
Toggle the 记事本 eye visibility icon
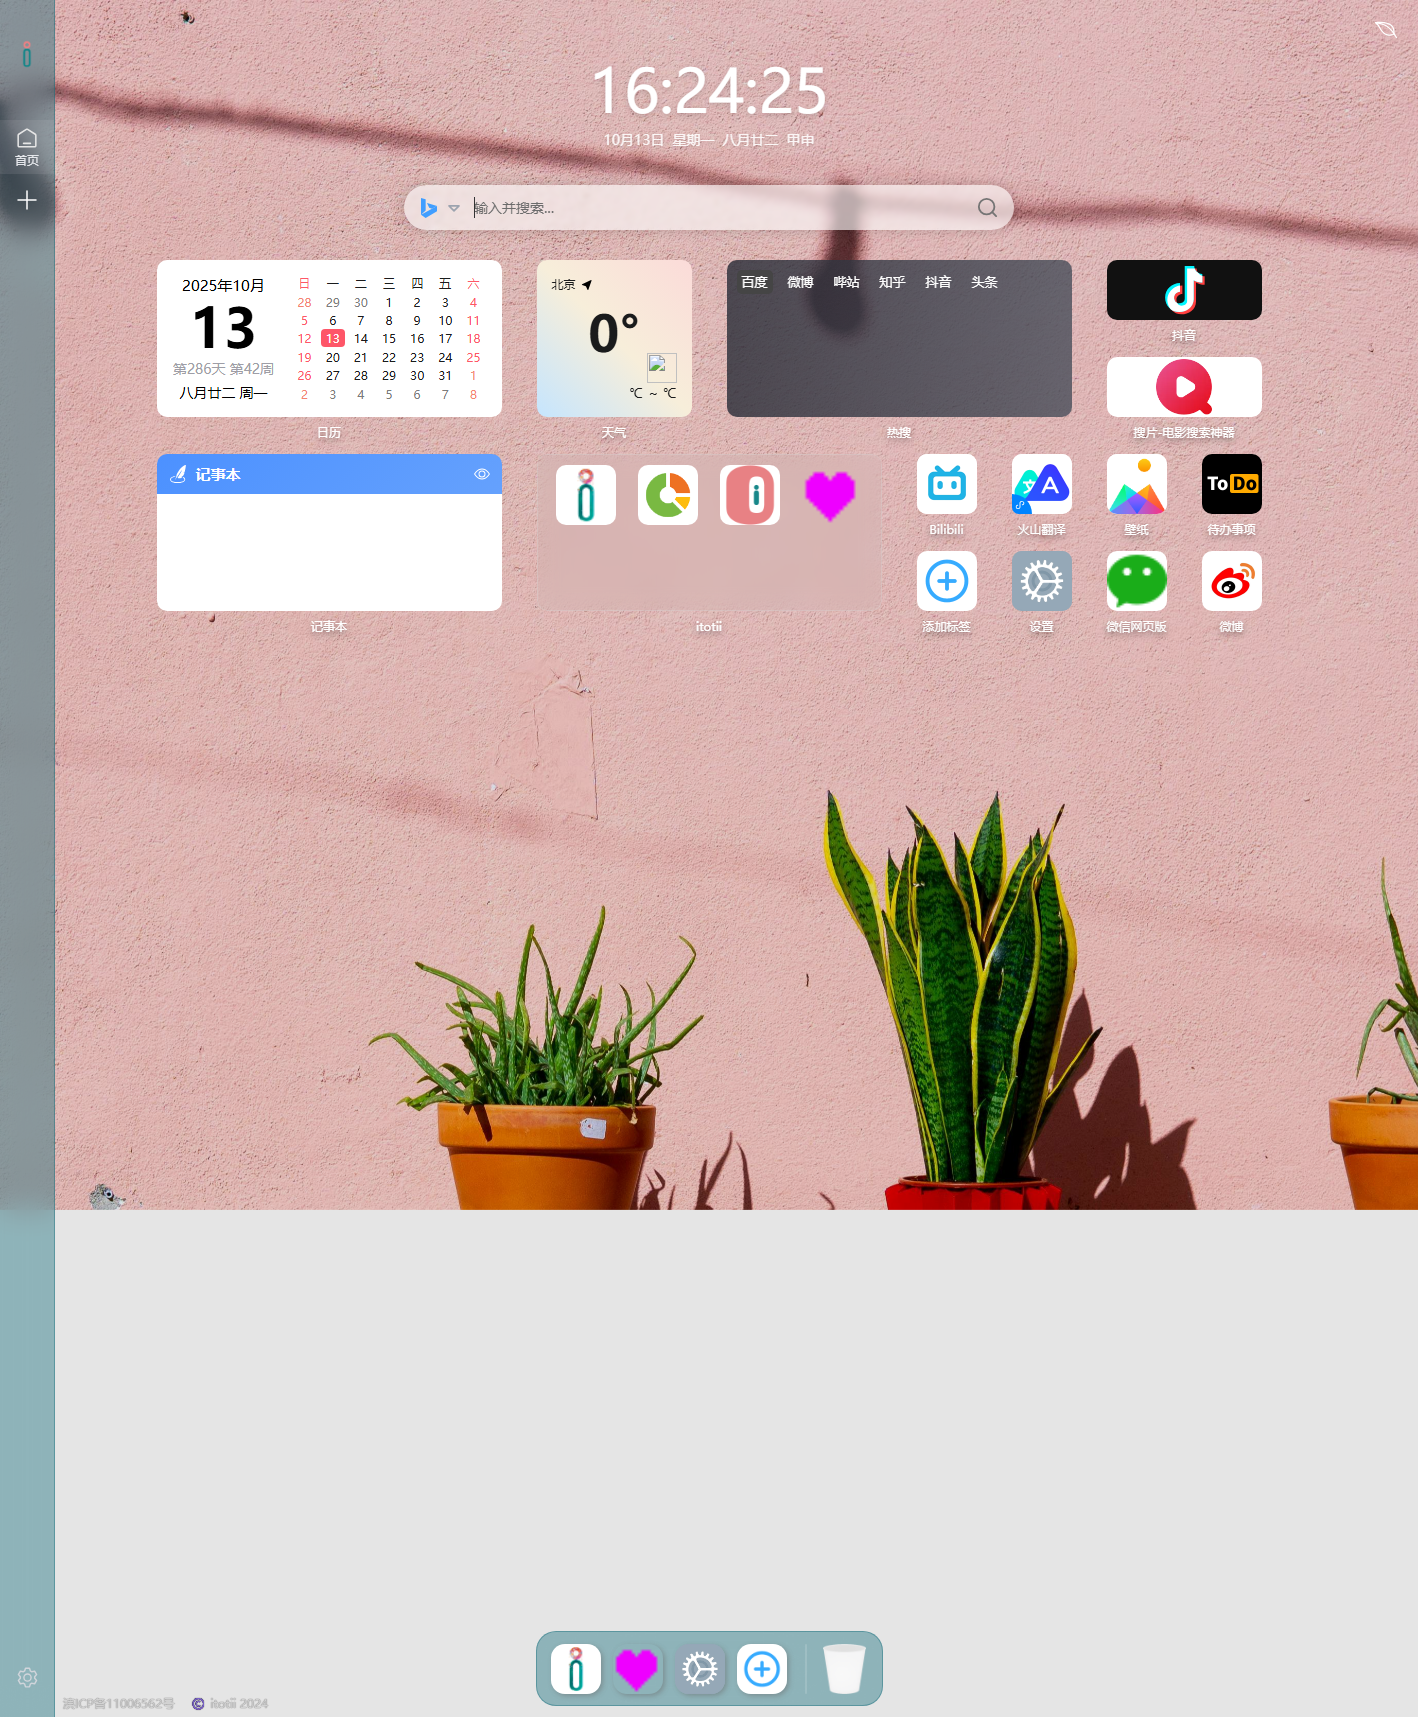coord(482,474)
